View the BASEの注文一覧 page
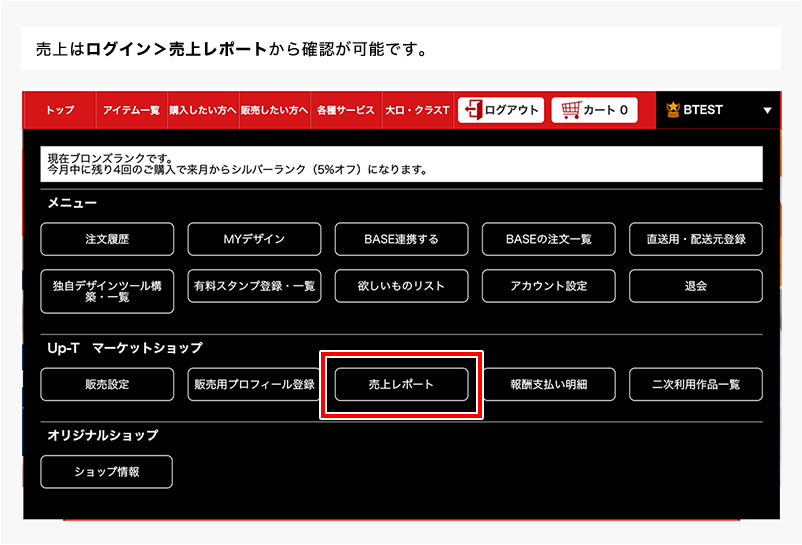Screen dimensions: 802x545 548,239
